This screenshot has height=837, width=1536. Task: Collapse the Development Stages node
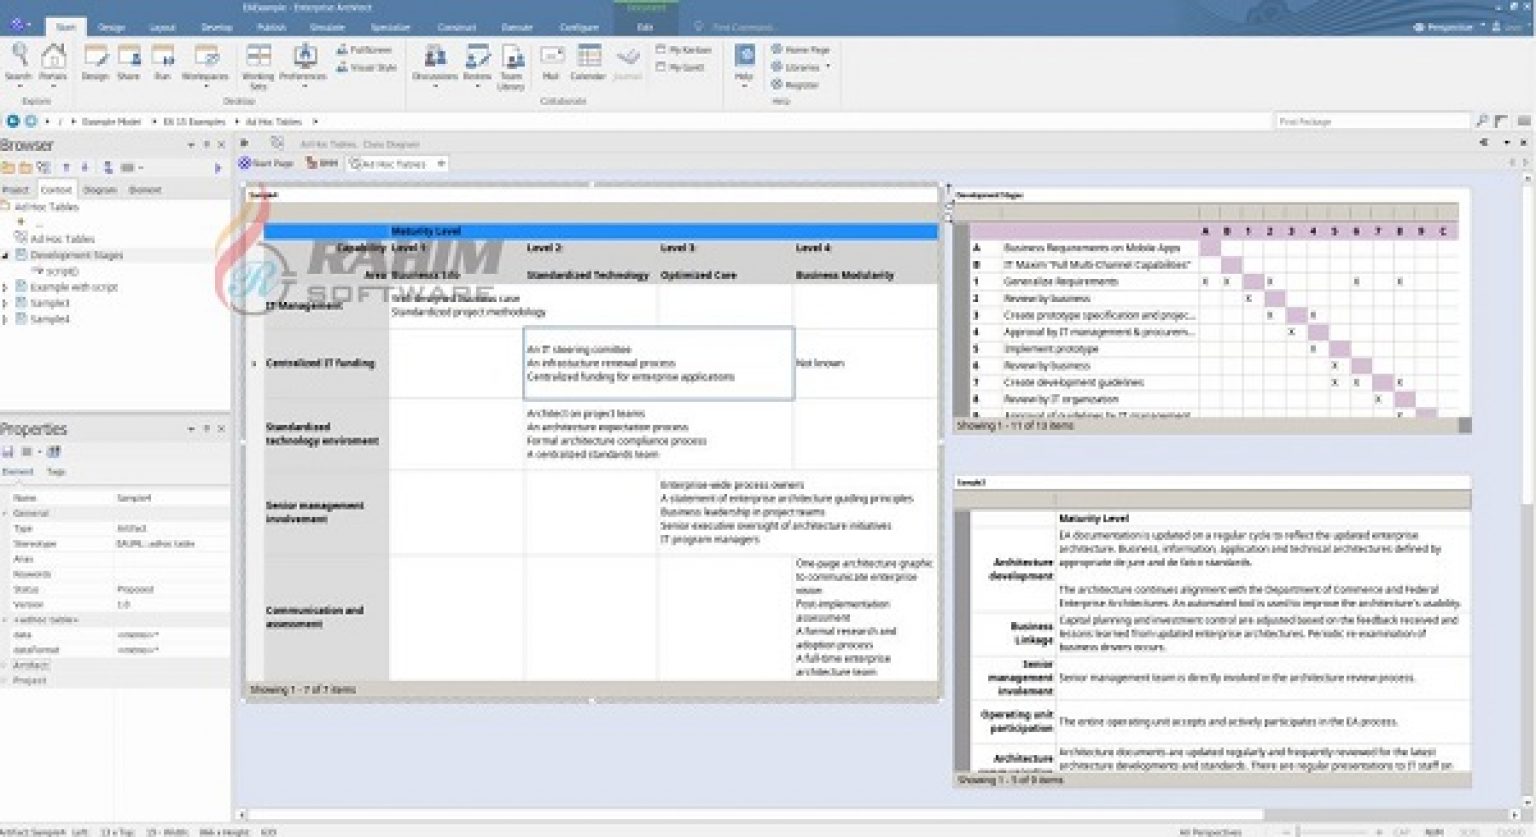(x=6, y=255)
